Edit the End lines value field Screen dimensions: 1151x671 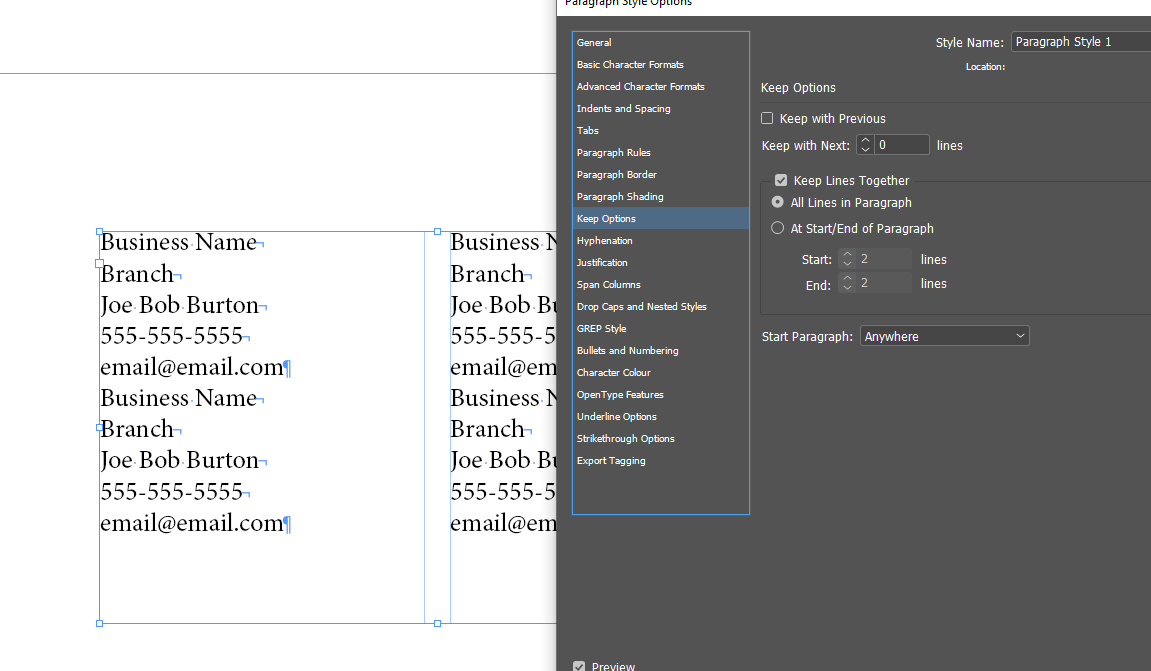(x=885, y=282)
